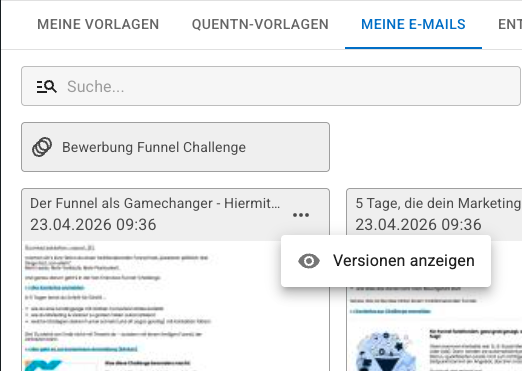522x371 pixels.
Task: Click the rings icon on Bewerbung Funnel Challenge
Action: click(42, 147)
